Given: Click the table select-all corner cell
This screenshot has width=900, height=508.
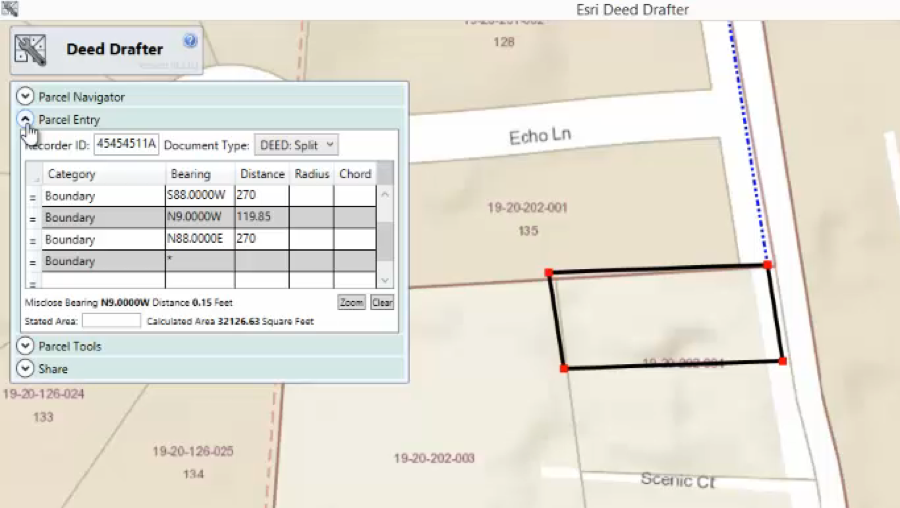Looking at the screenshot, I should 34,174.
